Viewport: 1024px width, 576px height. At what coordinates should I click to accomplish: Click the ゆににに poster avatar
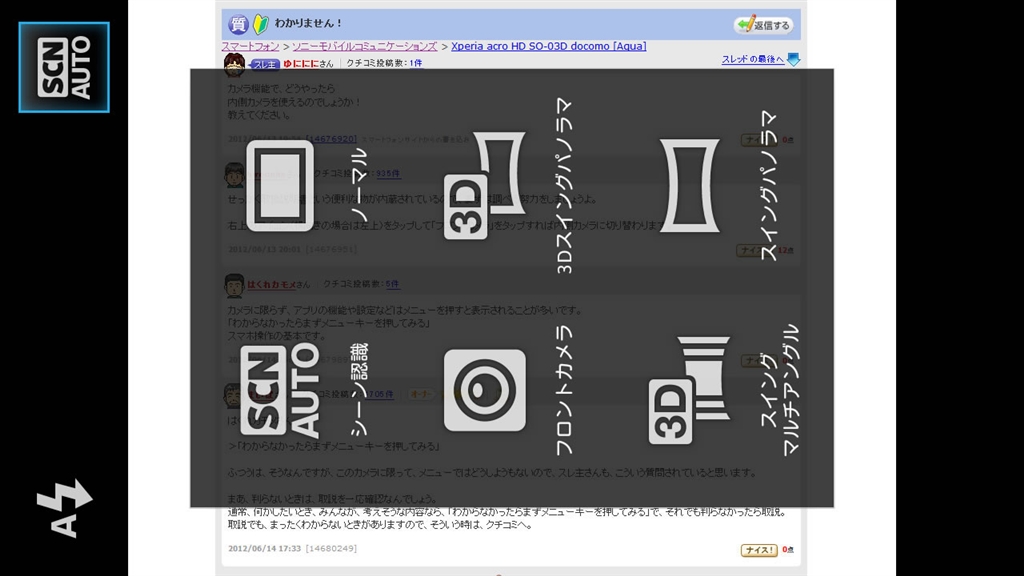point(234,63)
